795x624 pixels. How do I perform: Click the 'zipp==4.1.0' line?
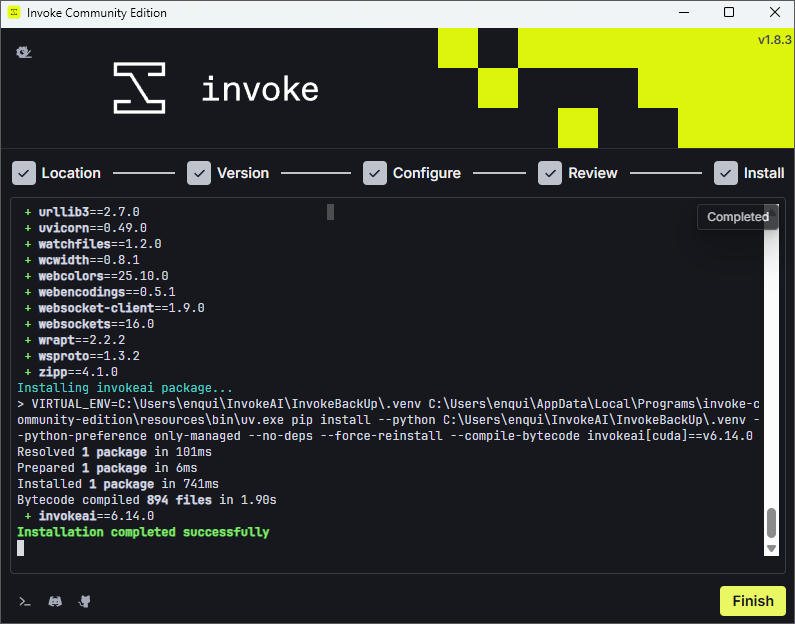tap(71, 372)
